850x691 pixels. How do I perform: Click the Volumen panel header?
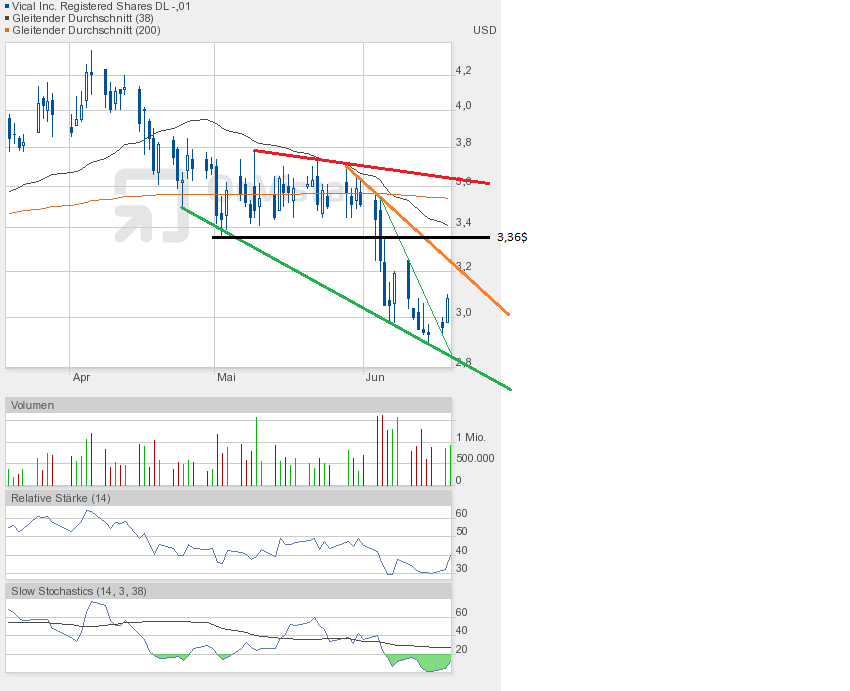click(32, 405)
